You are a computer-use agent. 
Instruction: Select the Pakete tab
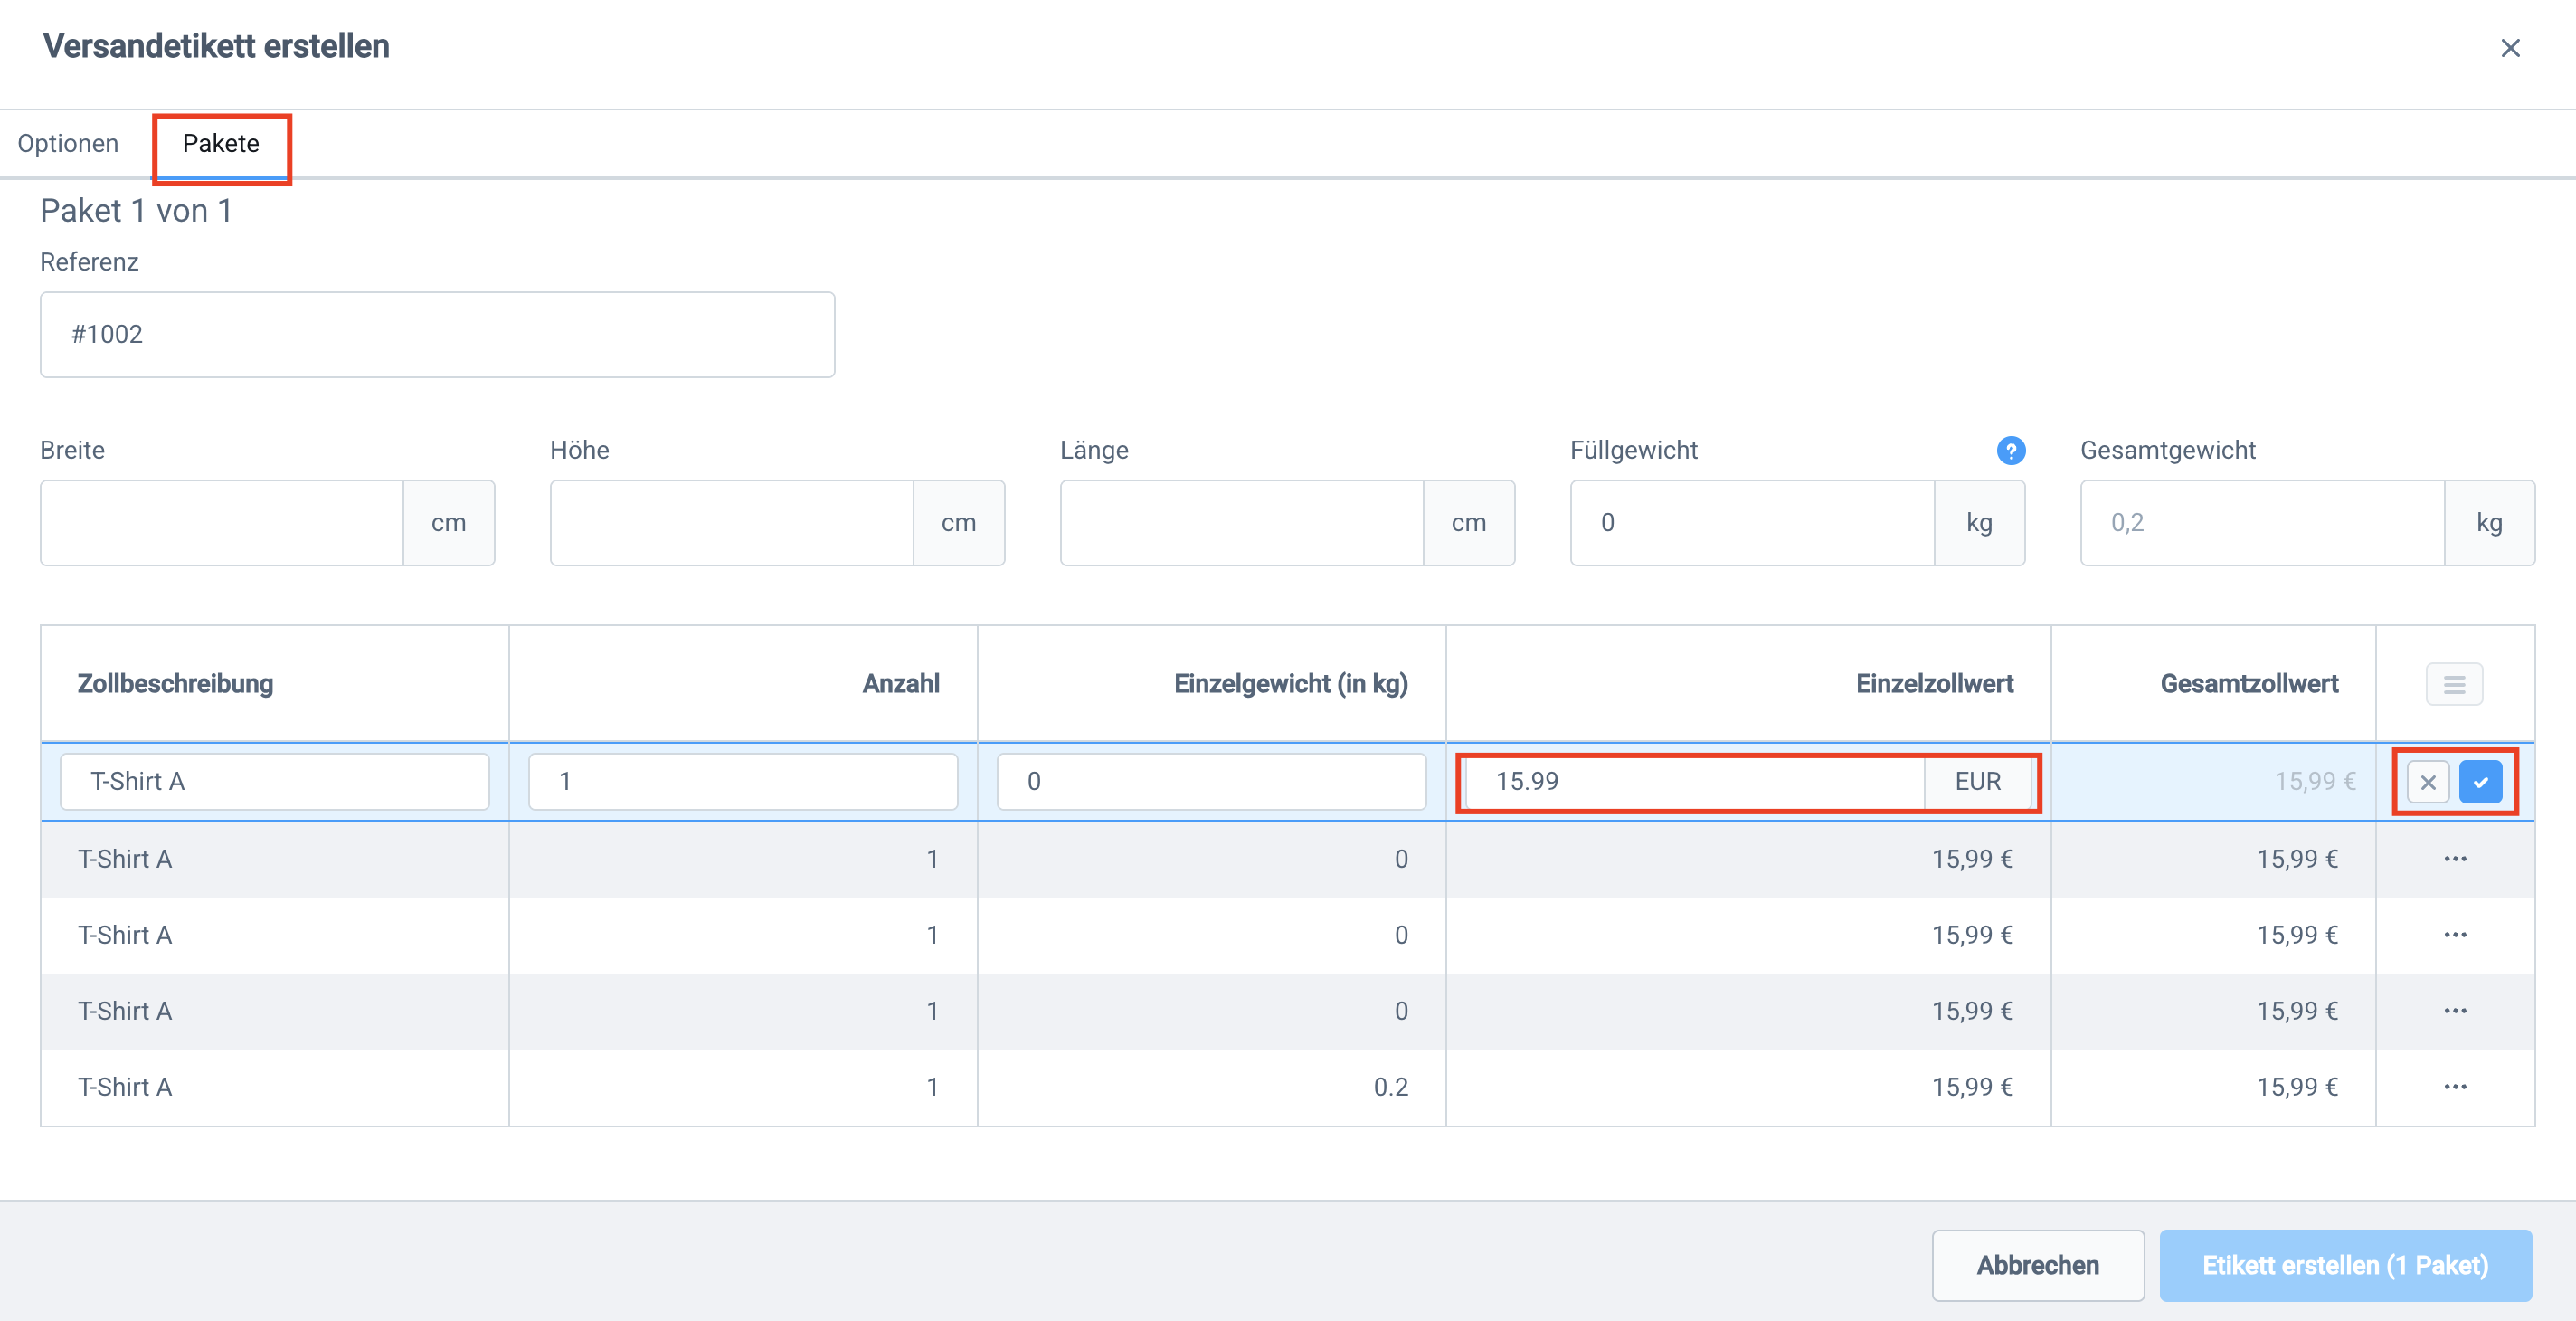coord(221,144)
